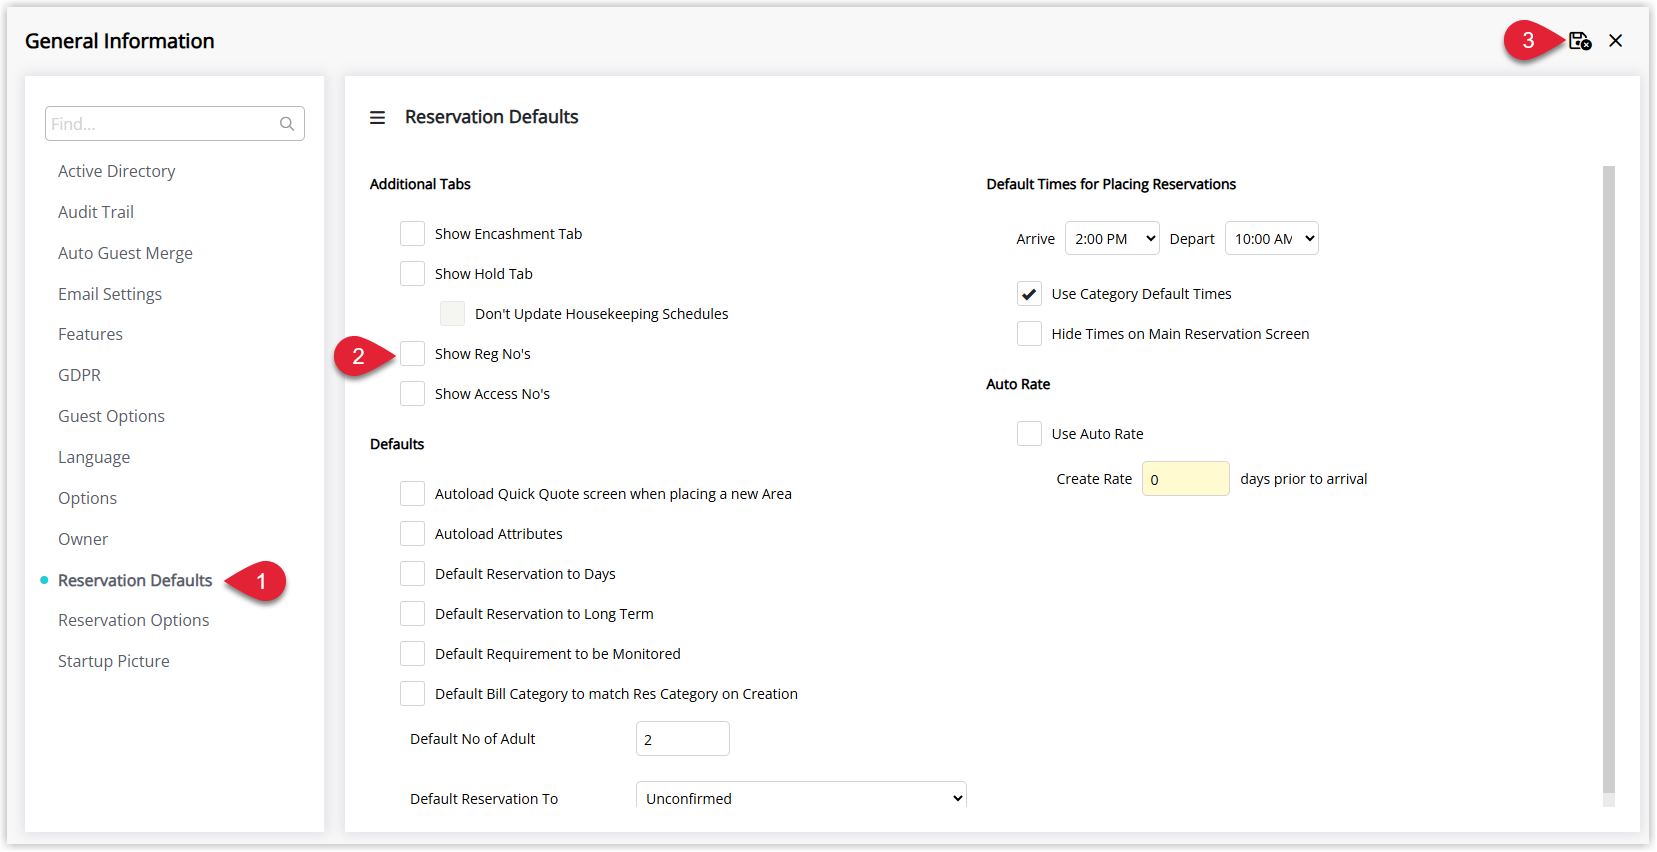Uncheck Use Category Default Times
Viewport: 1657px width, 852px height.
(x=1029, y=294)
